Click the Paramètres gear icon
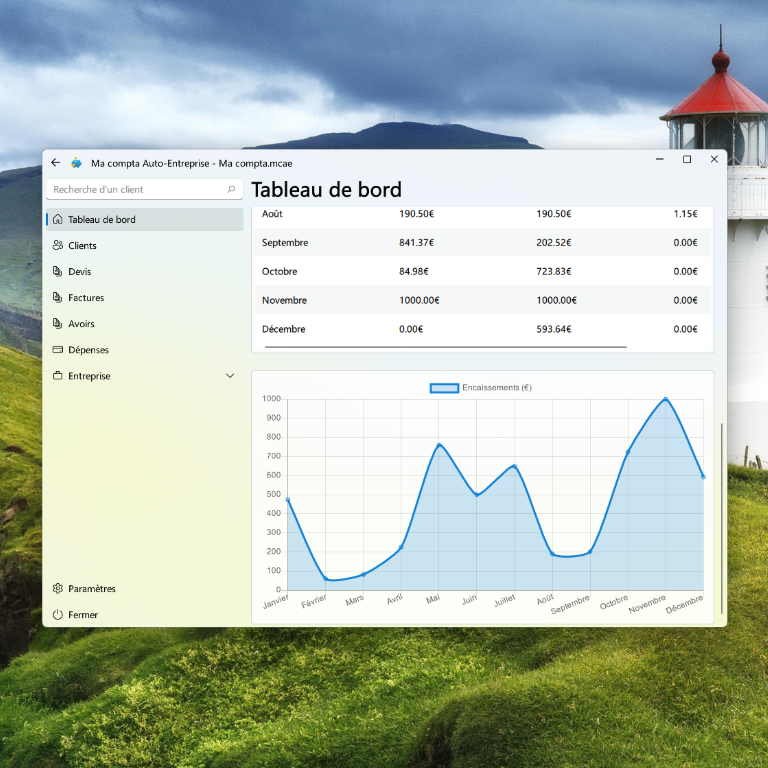This screenshot has height=768, width=768. 57,588
